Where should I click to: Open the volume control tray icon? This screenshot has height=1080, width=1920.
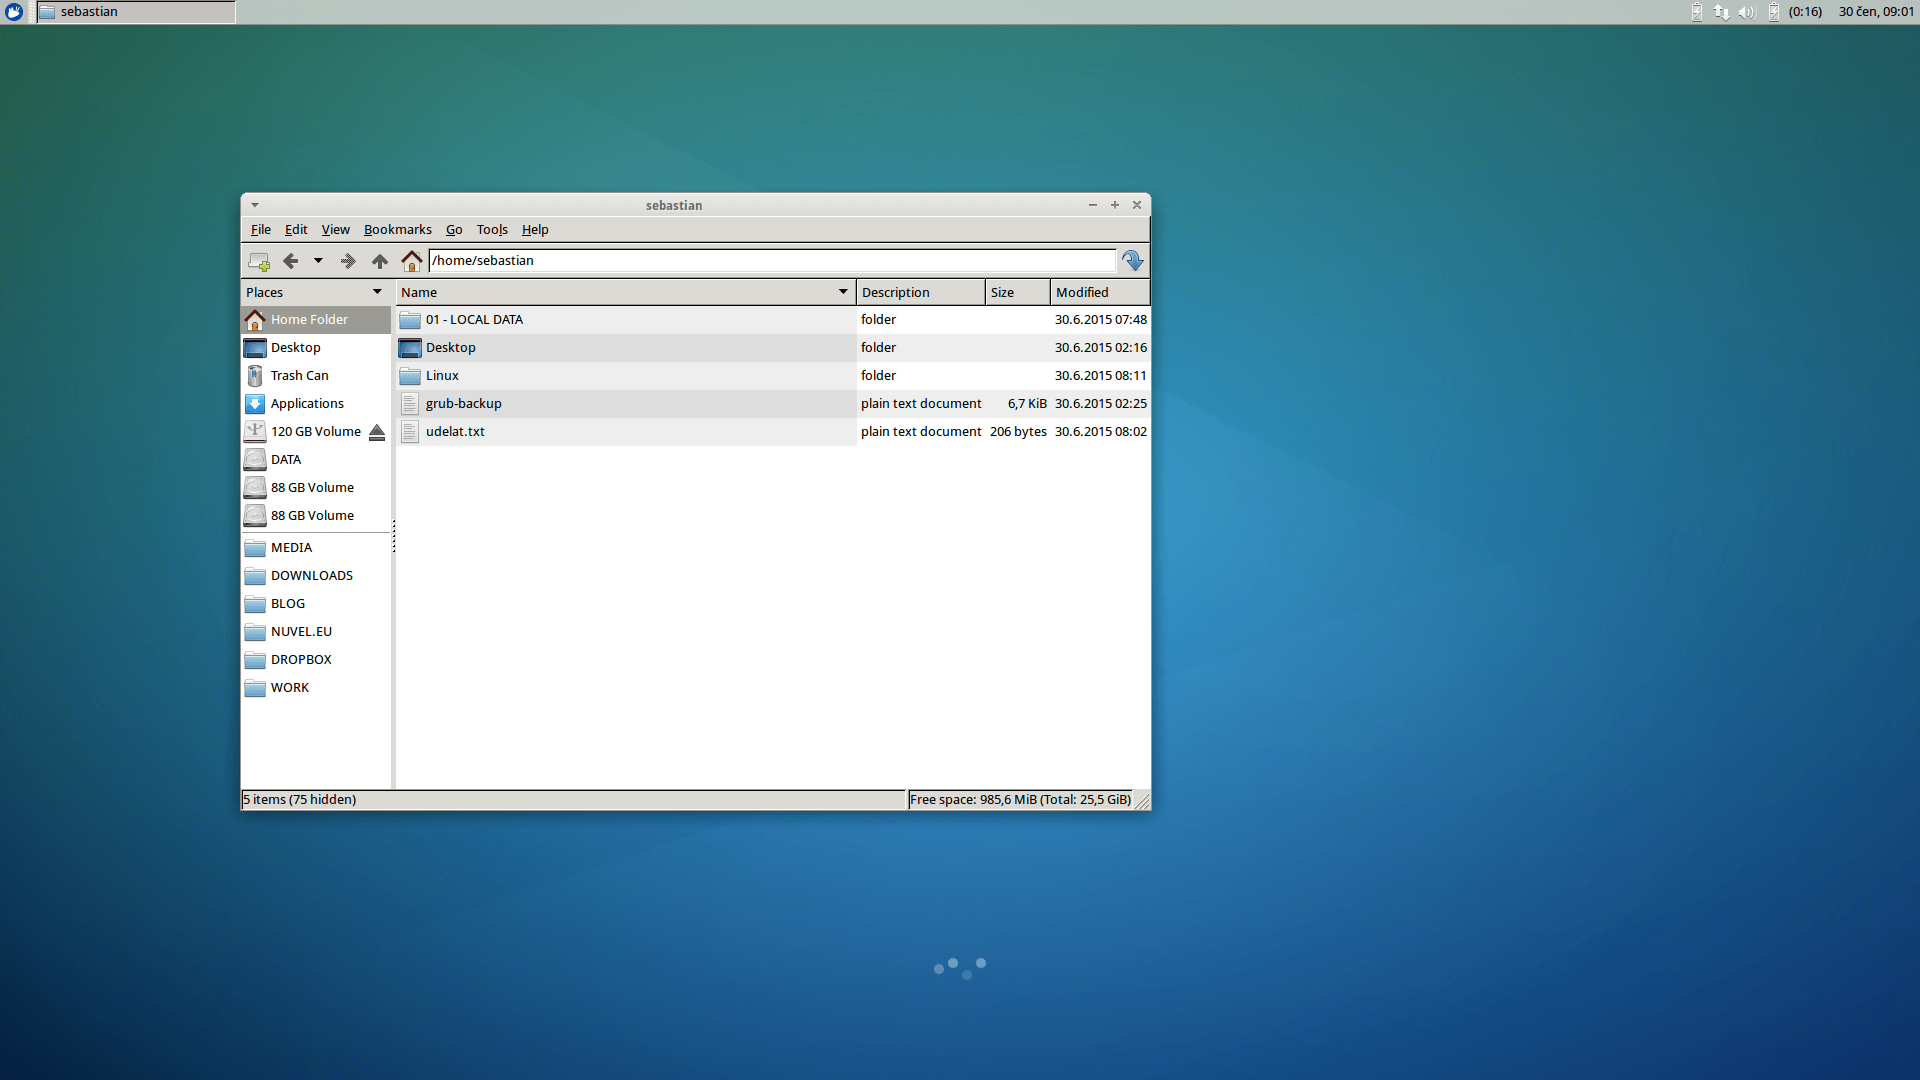[1746, 12]
